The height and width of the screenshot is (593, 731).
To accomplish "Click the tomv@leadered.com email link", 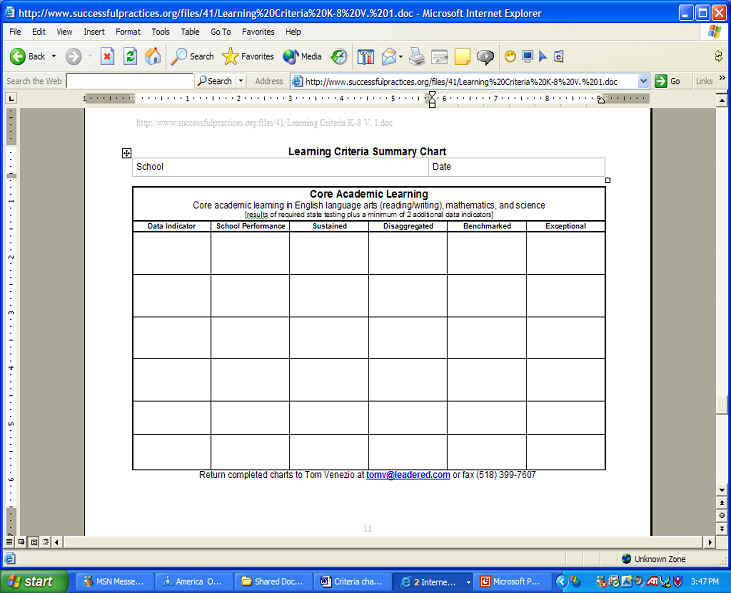I will (408, 475).
